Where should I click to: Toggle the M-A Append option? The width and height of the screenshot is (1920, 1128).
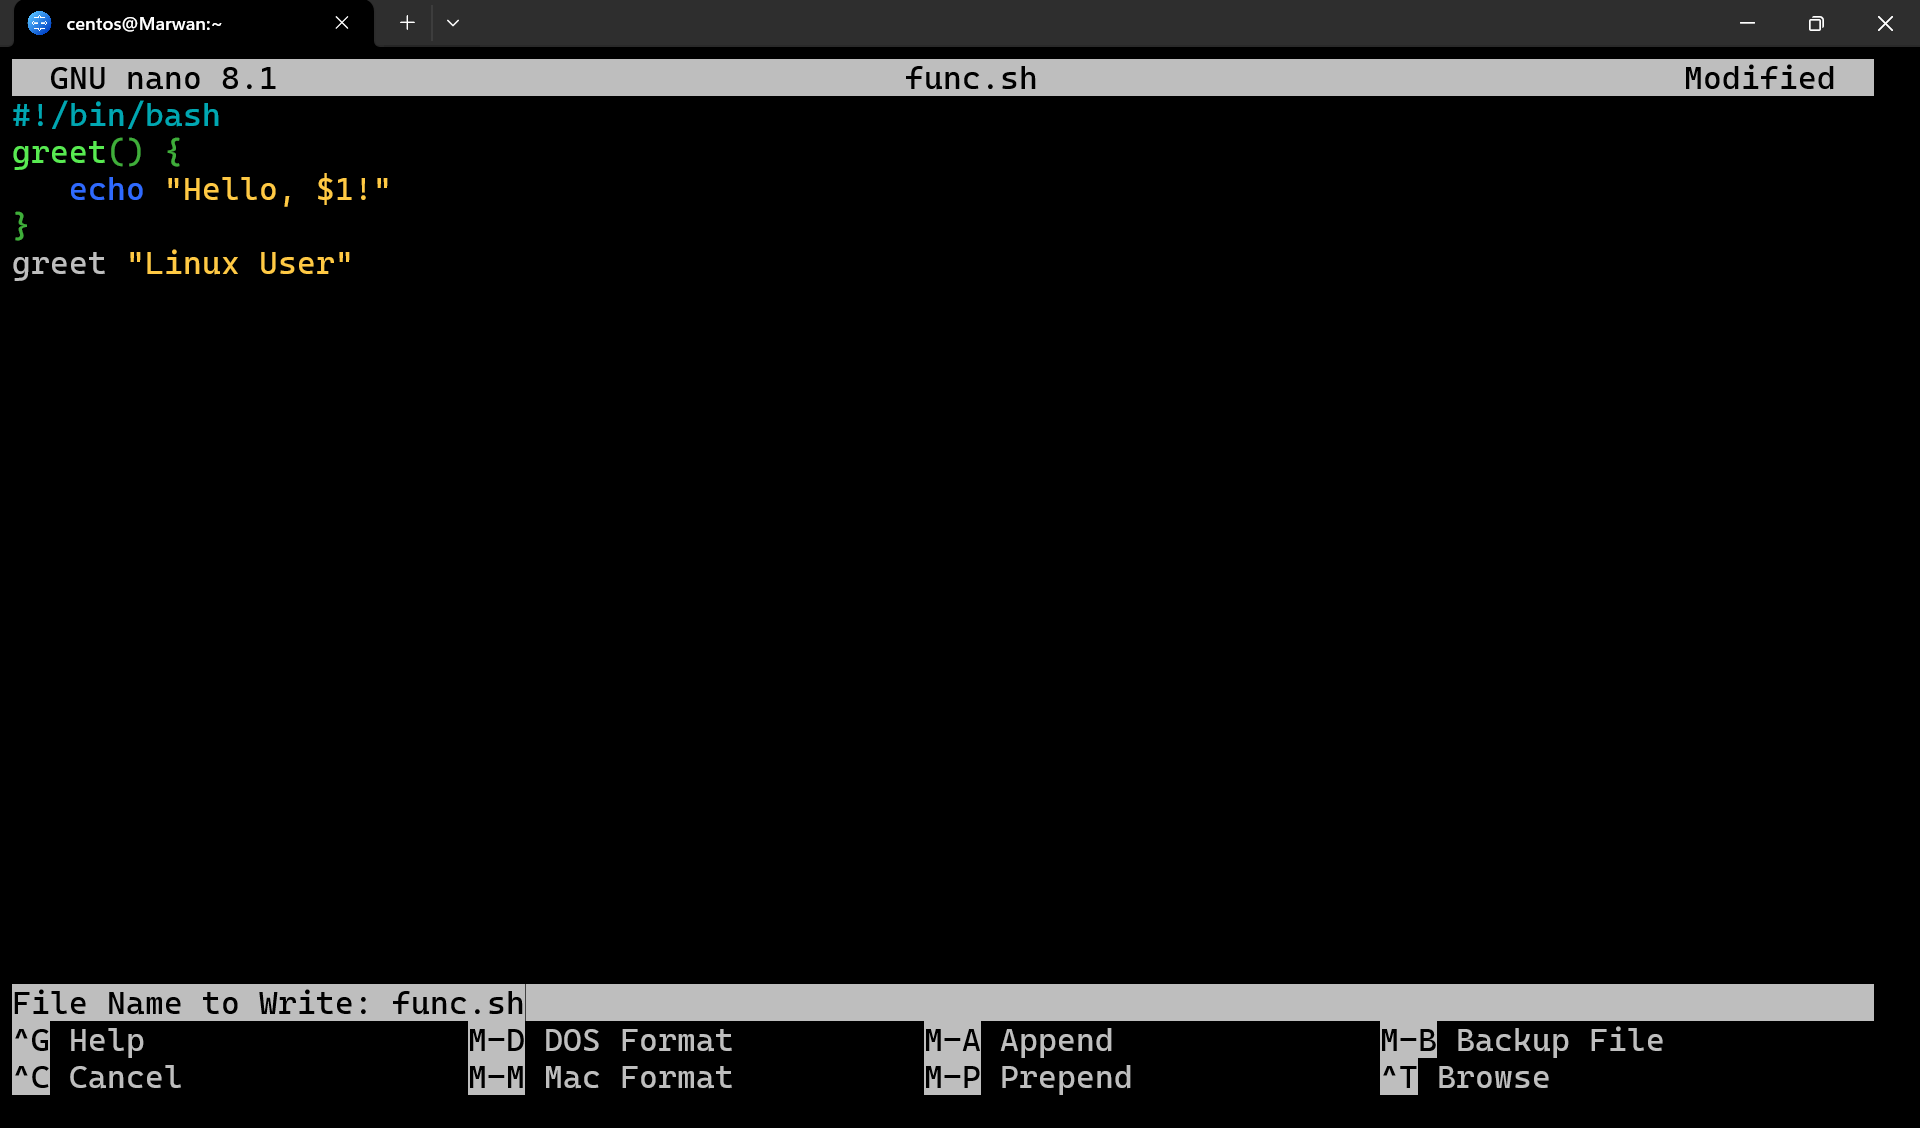(1019, 1040)
